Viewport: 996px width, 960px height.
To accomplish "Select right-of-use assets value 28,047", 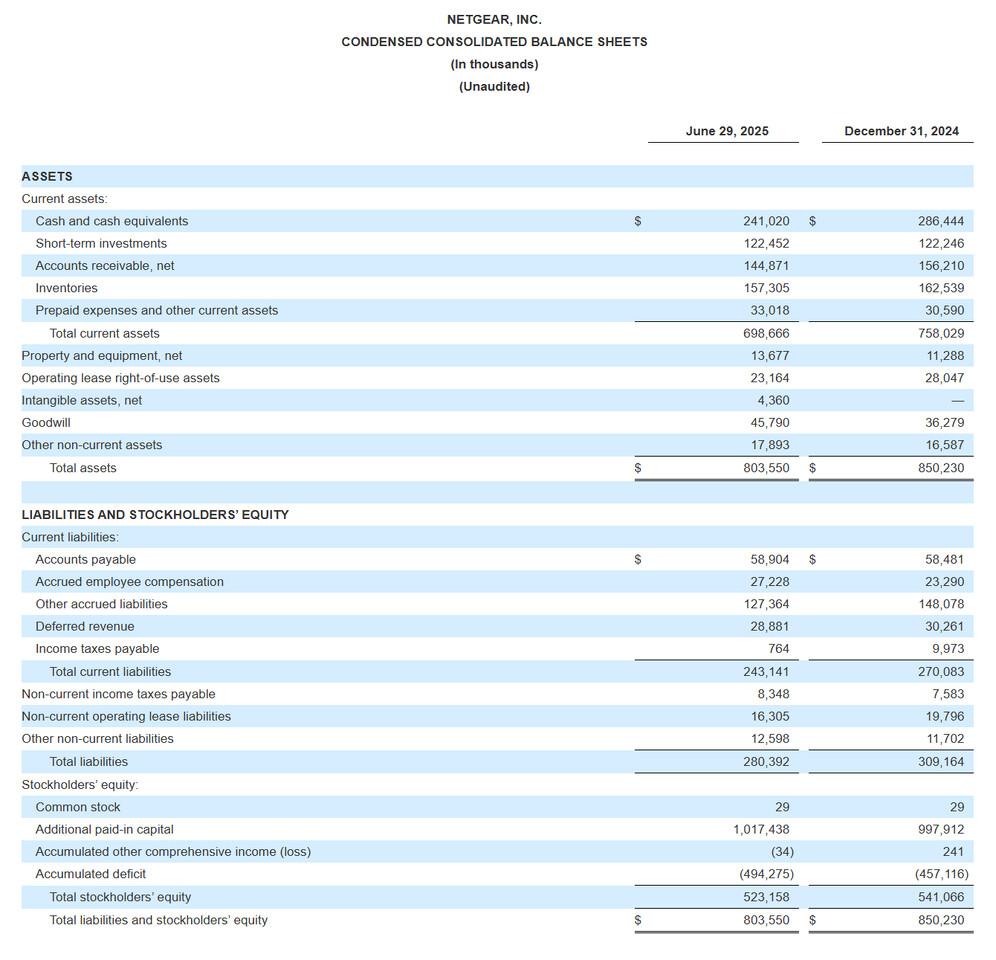I will (945, 378).
